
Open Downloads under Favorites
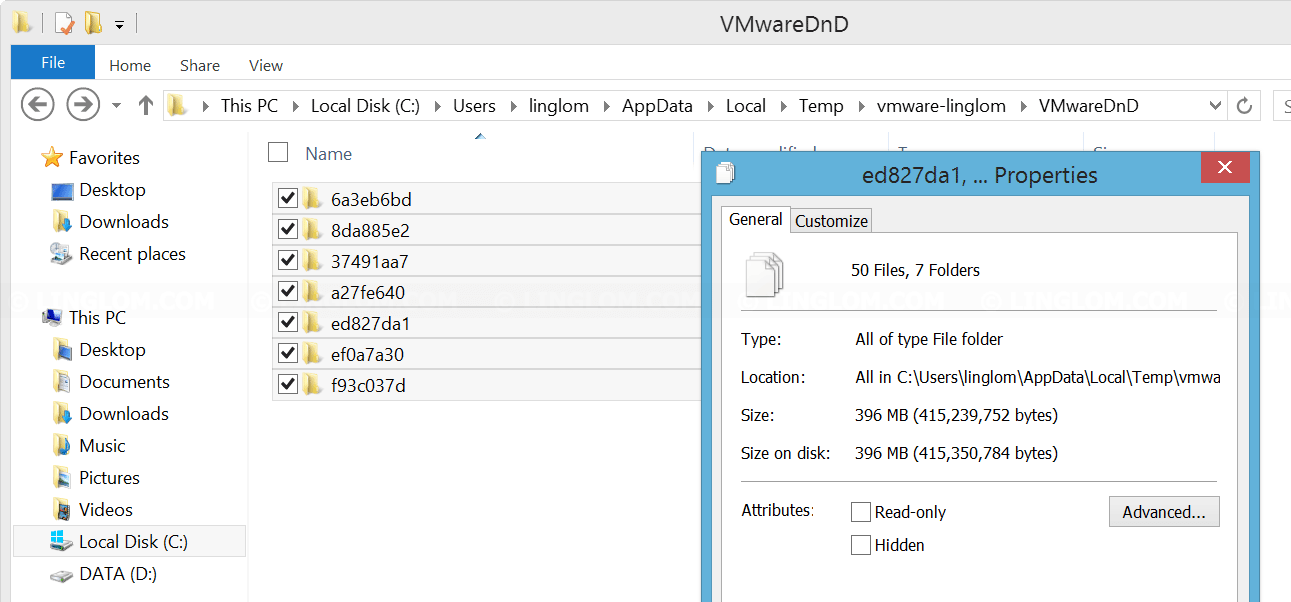tap(124, 221)
